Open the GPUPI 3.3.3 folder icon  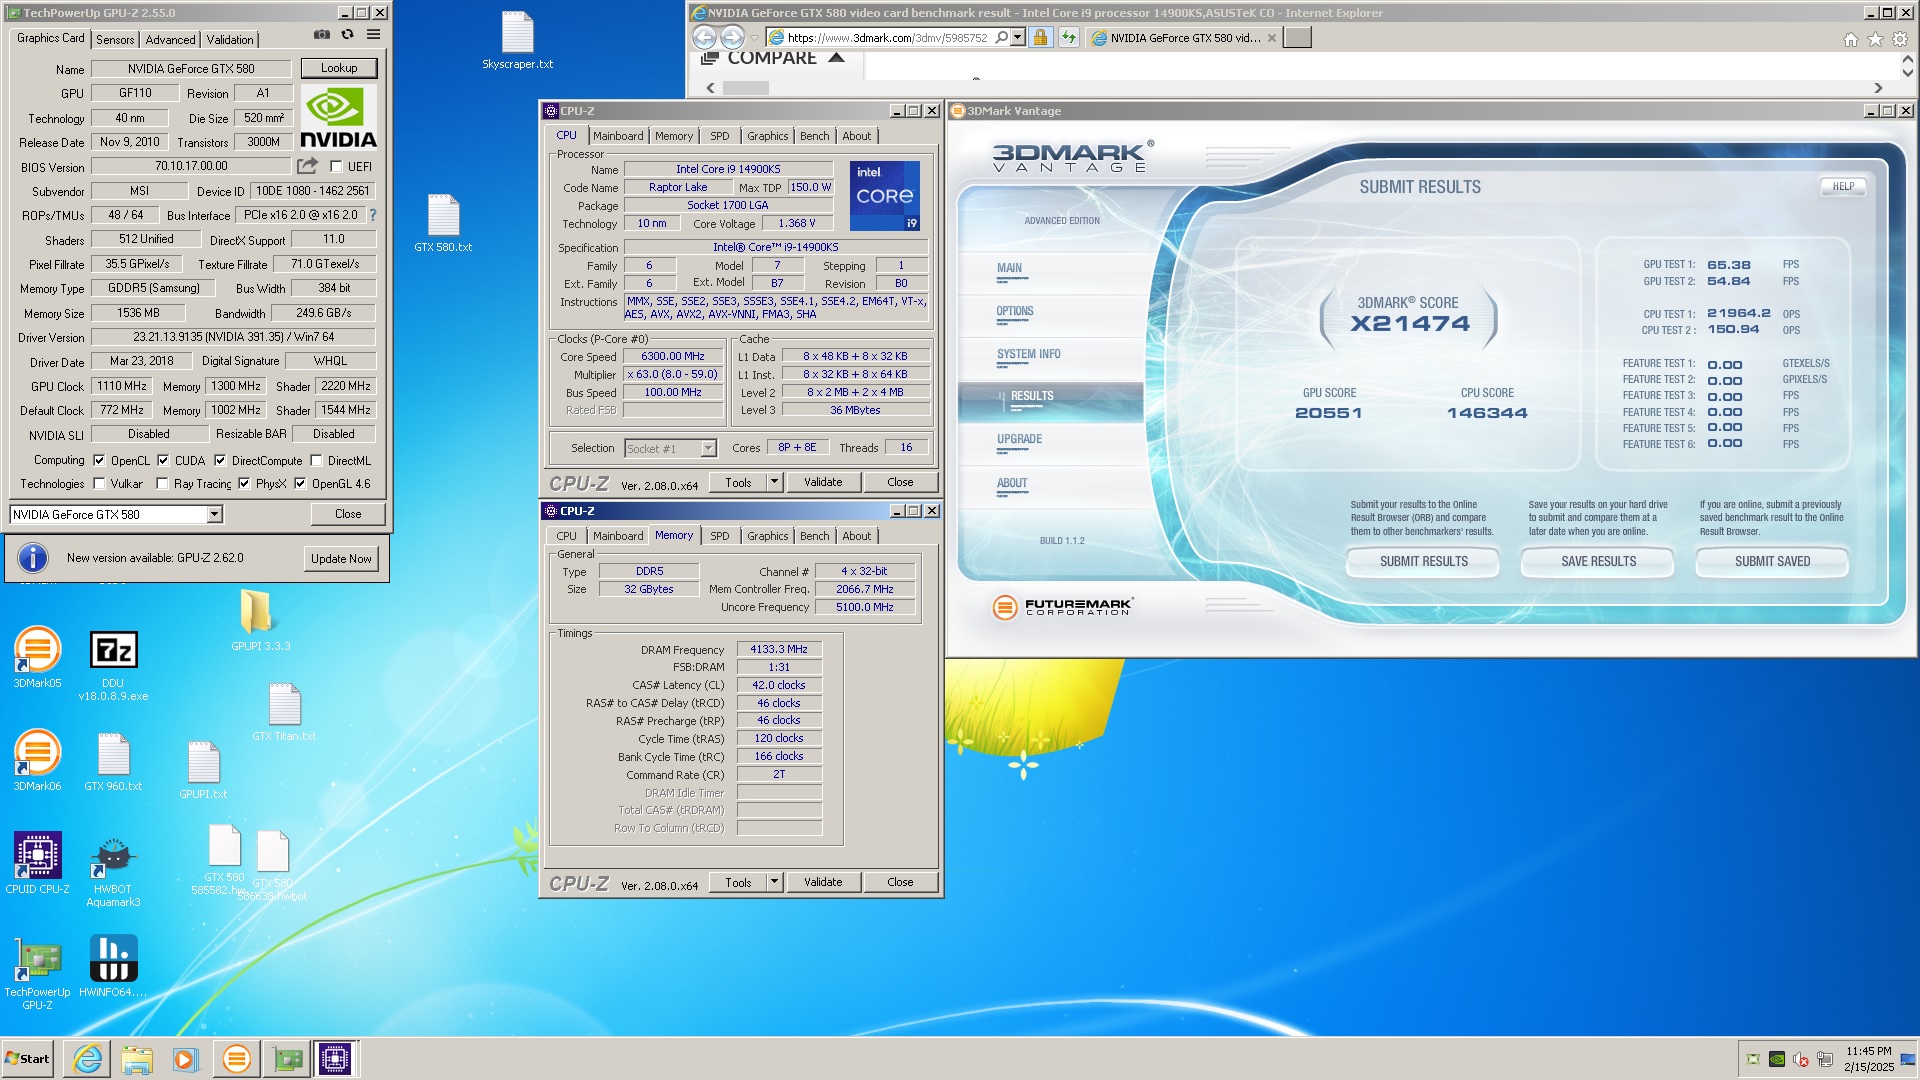(x=260, y=620)
